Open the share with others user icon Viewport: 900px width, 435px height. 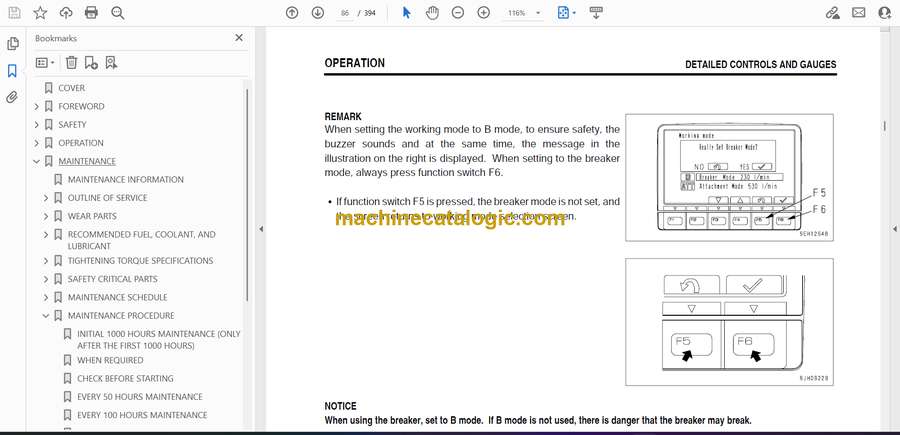point(885,13)
